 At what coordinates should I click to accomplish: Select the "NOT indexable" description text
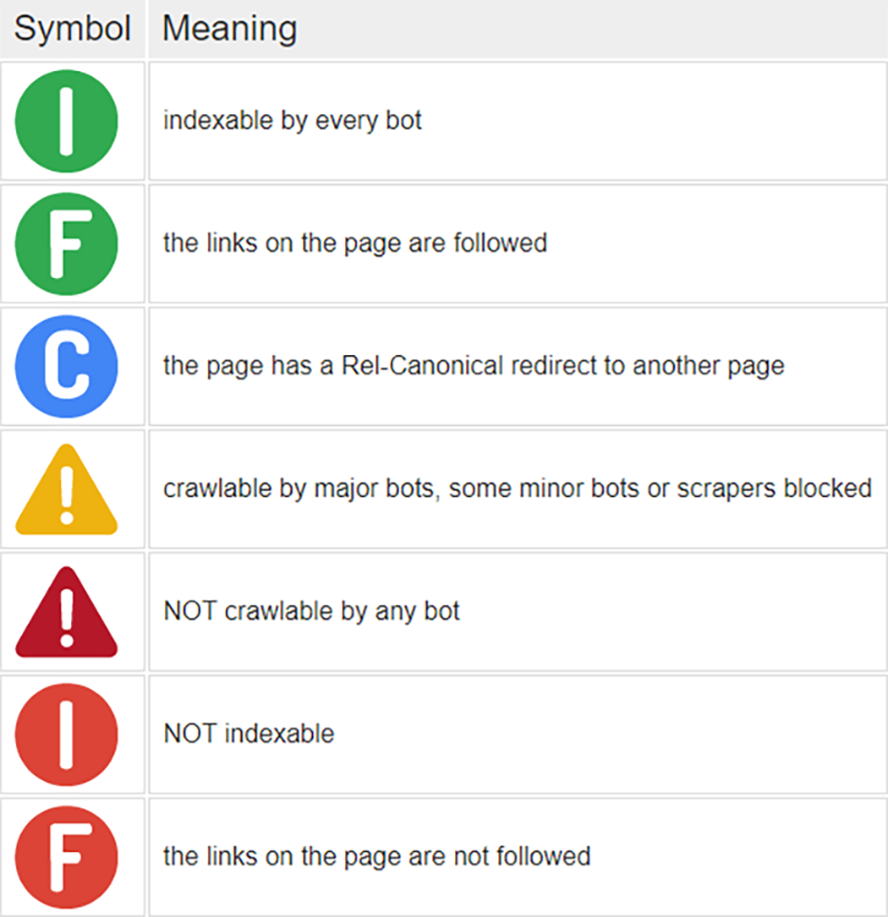[x=249, y=733]
